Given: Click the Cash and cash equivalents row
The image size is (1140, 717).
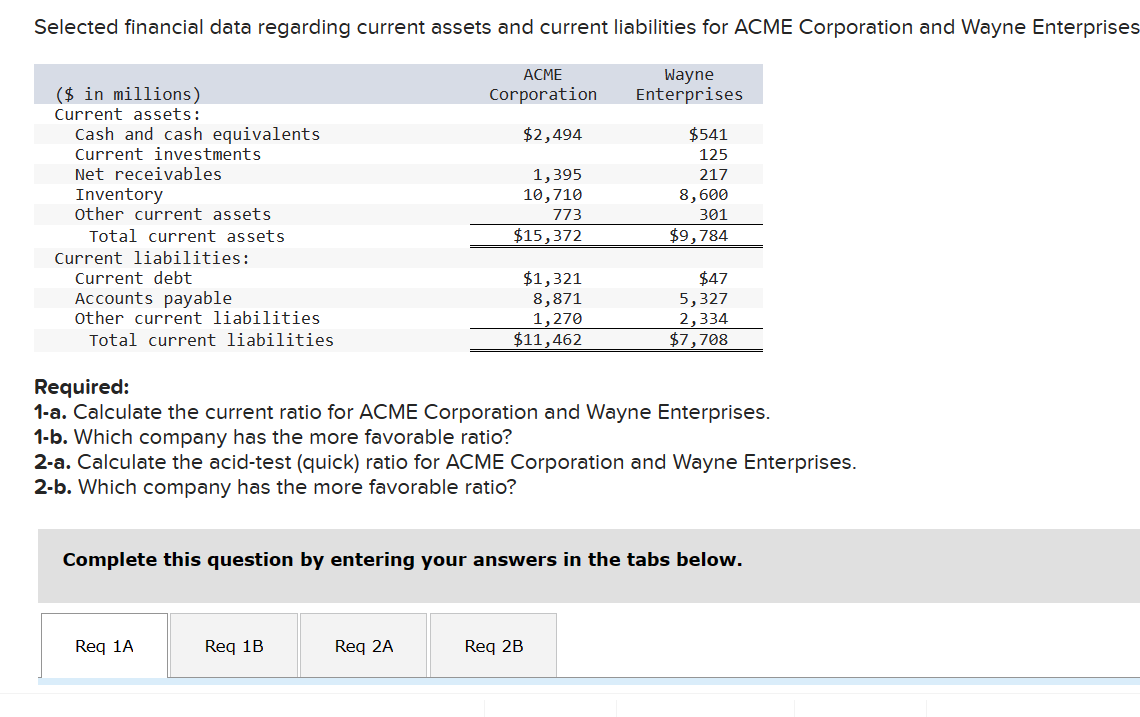Looking at the screenshot, I should [196, 134].
